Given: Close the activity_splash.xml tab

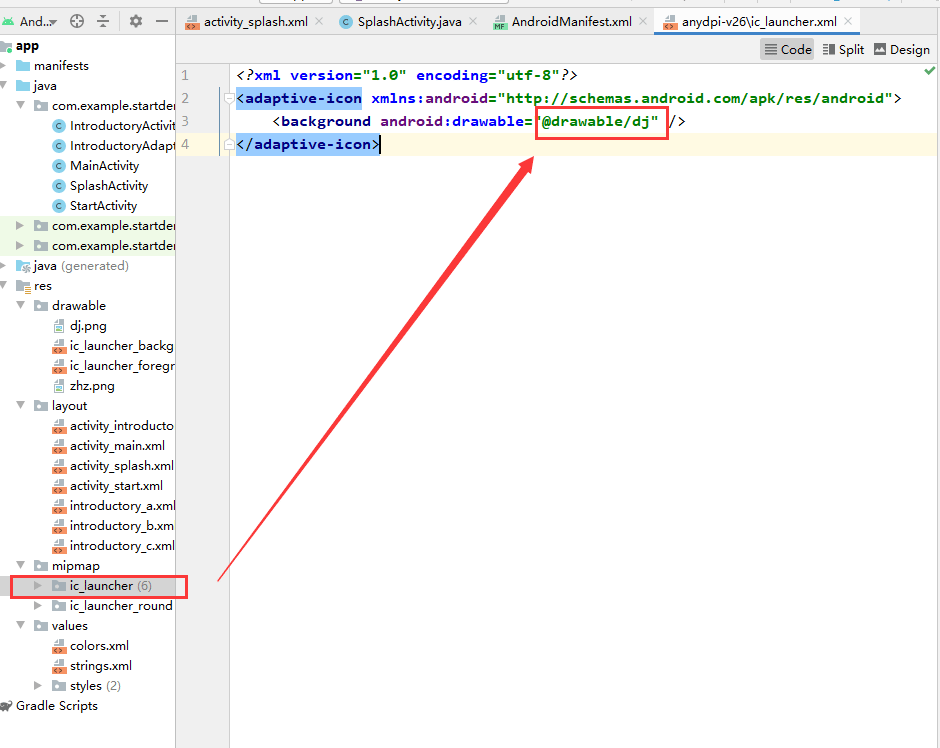Looking at the screenshot, I should click(319, 22).
